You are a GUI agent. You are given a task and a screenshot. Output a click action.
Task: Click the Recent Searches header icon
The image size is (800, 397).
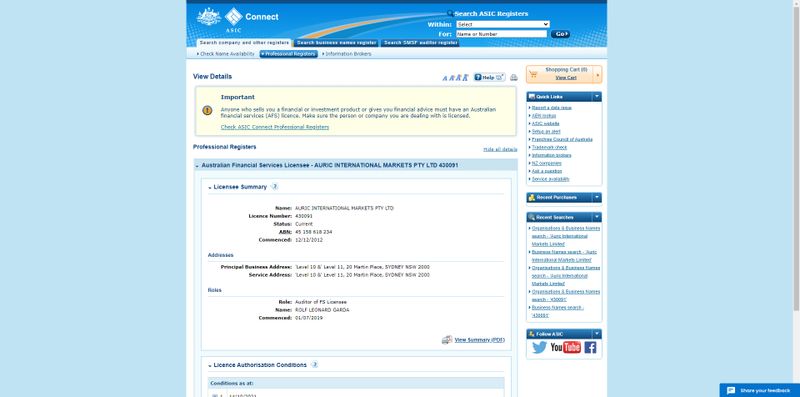[532, 217]
